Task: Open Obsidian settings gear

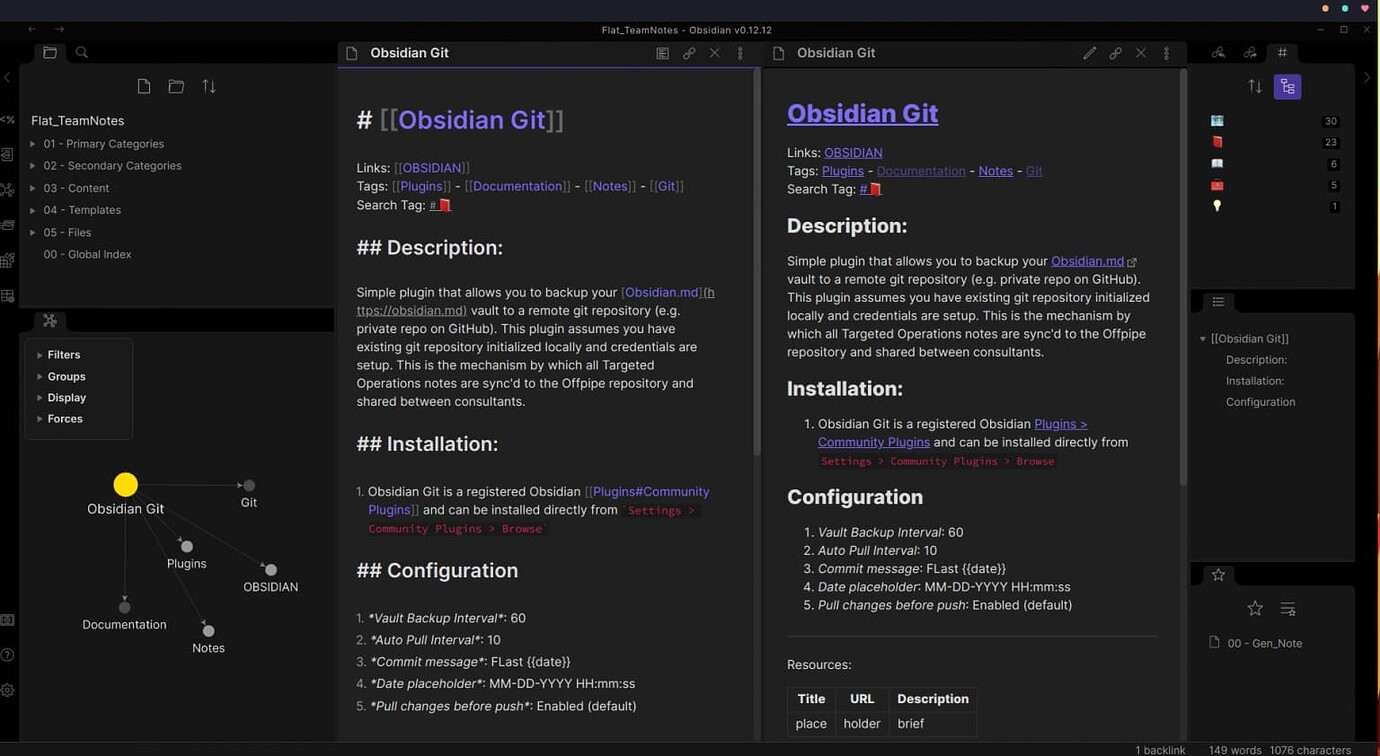Action: pos(8,688)
